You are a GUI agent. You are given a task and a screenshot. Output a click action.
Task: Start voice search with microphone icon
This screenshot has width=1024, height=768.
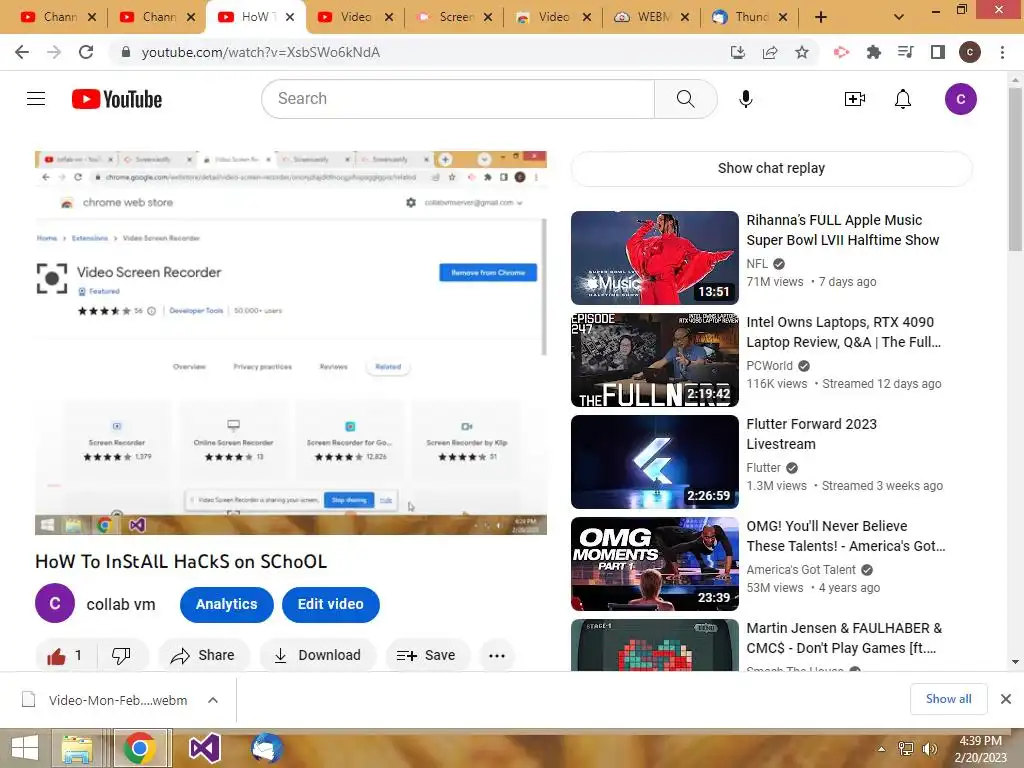click(x=745, y=99)
